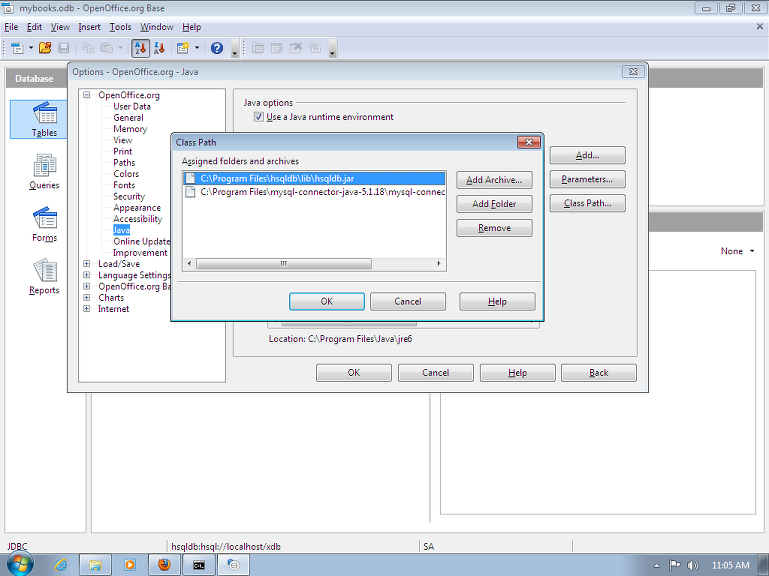Select the Copy toolbar icon
Viewport: 769px width, 576px height.
tap(88, 48)
